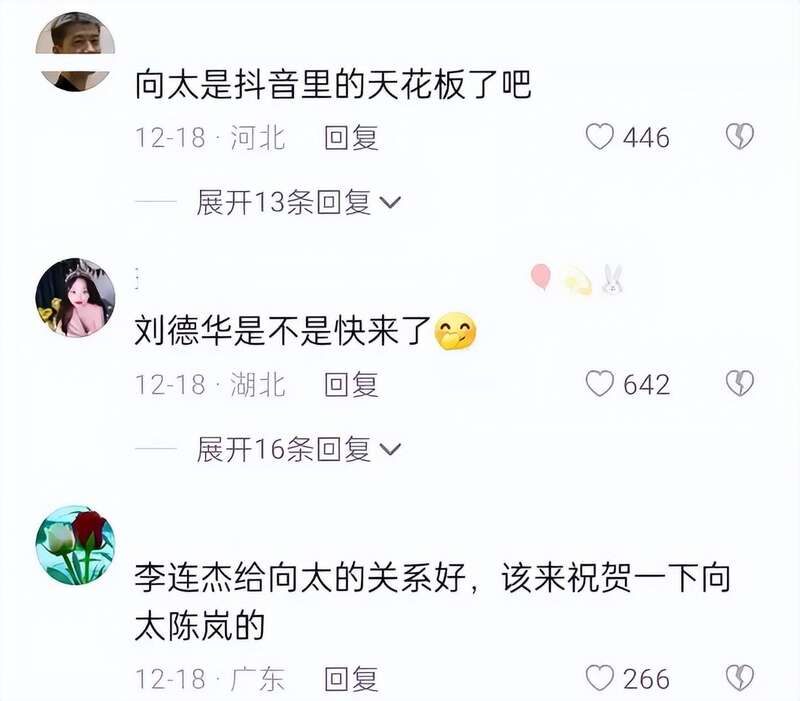Dislike the 刘德华 comment from 湖北
Screen dimensions: 800x701
pyautogui.click(x=740, y=383)
